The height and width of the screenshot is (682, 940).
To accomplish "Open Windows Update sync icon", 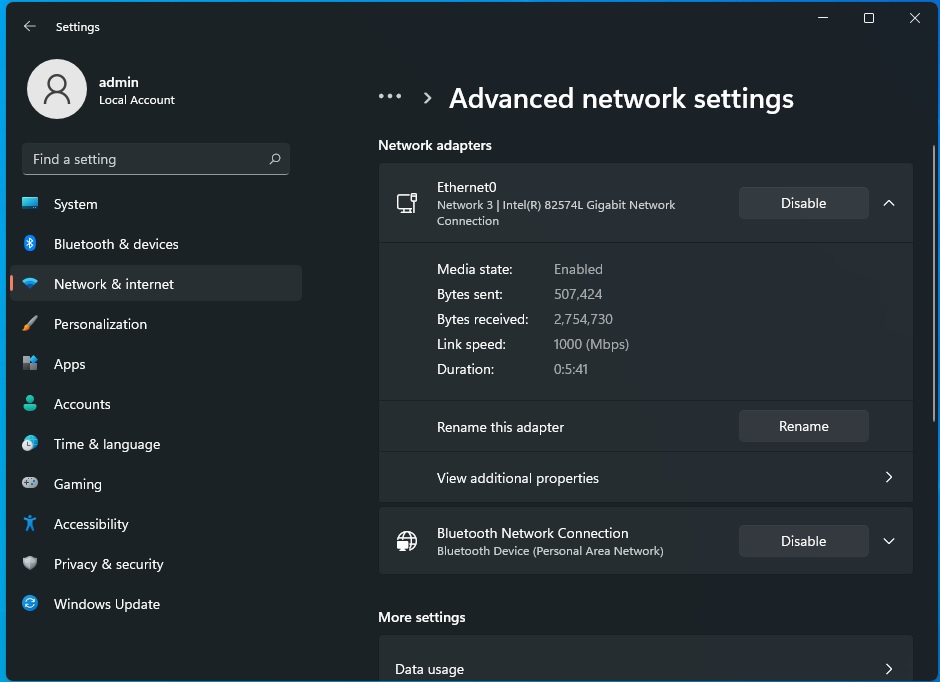I will (x=30, y=604).
